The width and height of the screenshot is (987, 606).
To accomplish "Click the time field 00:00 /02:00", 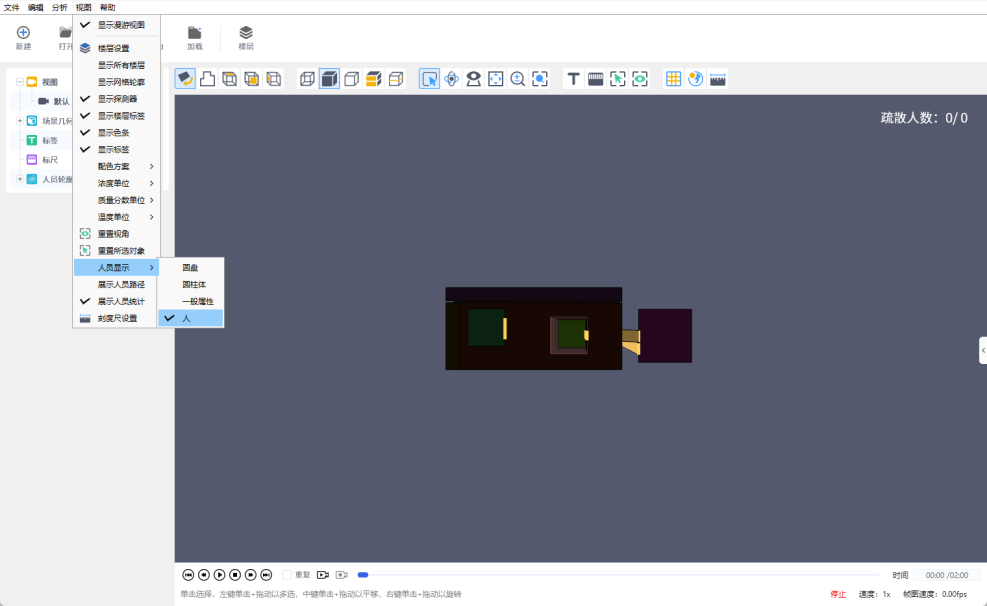I will click(x=947, y=575).
